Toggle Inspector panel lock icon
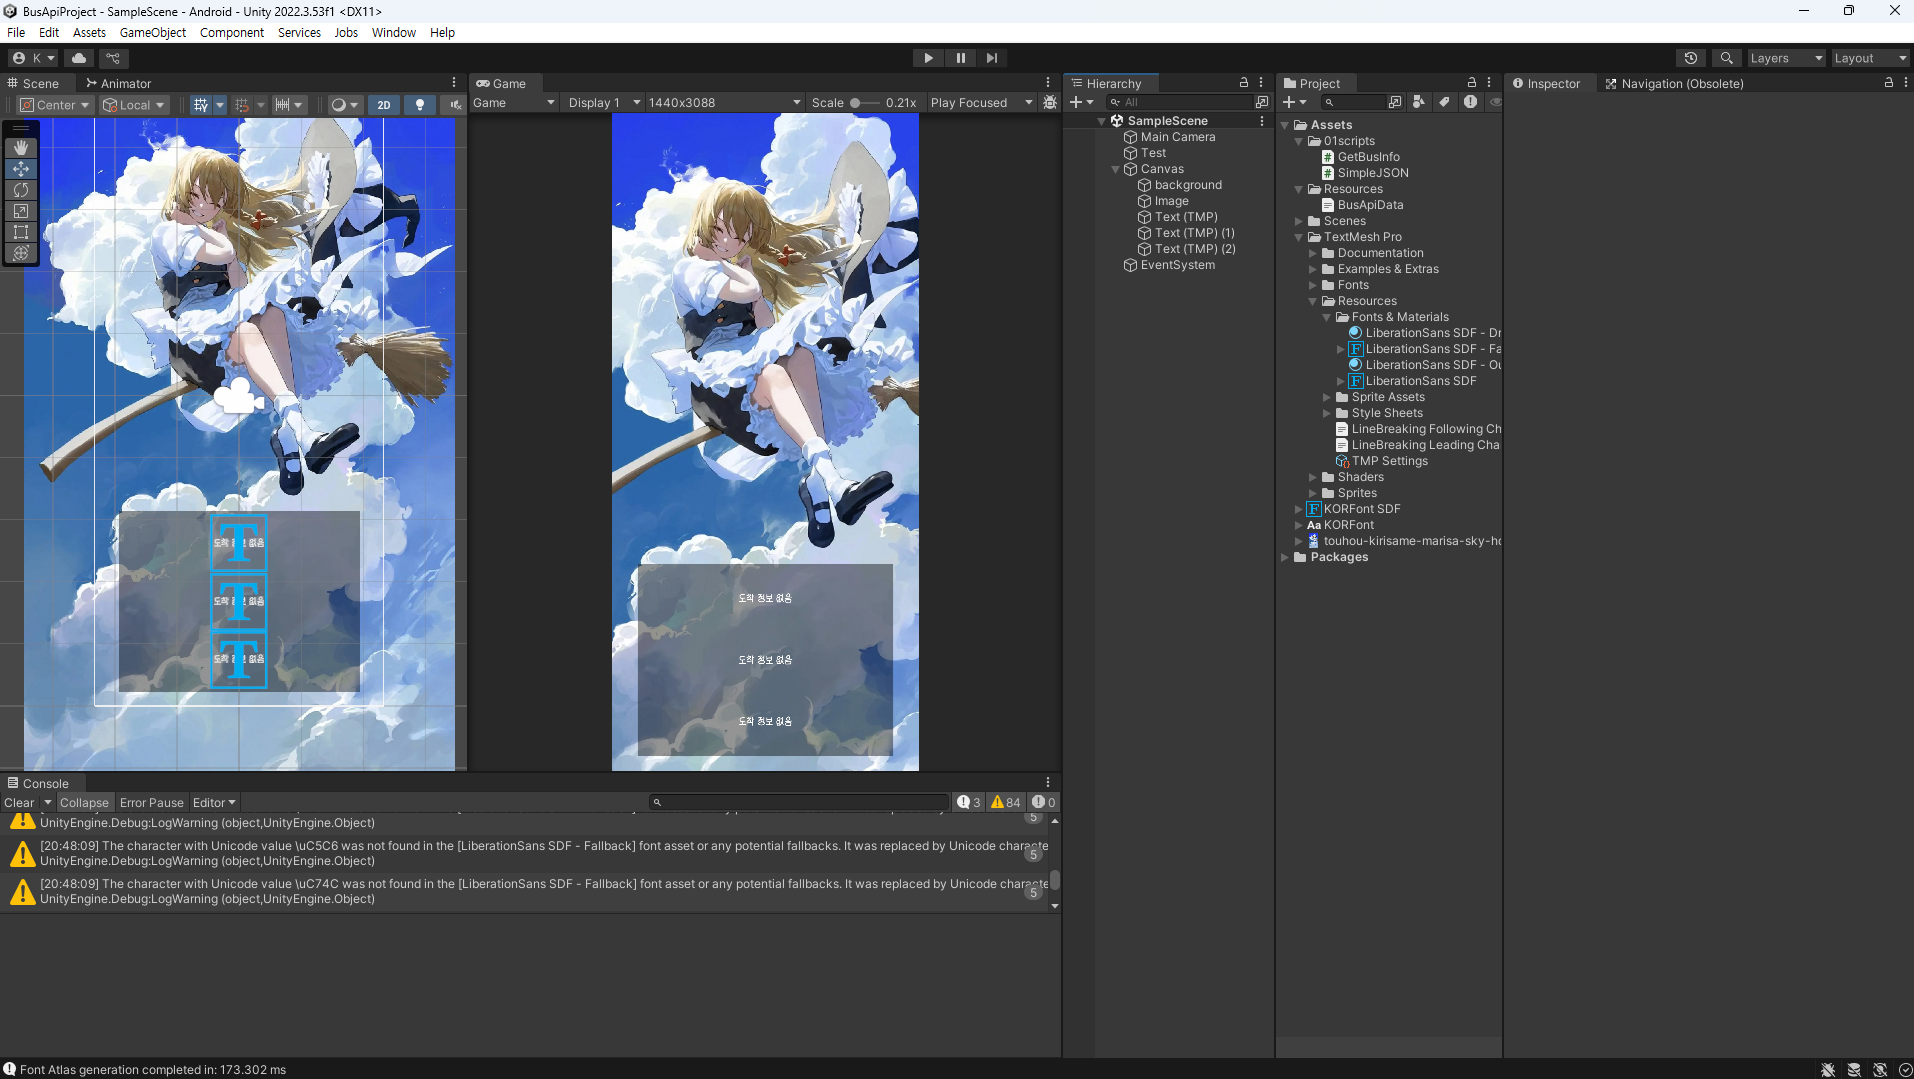This screenshot has width=1914, height=1079. 1888,83
